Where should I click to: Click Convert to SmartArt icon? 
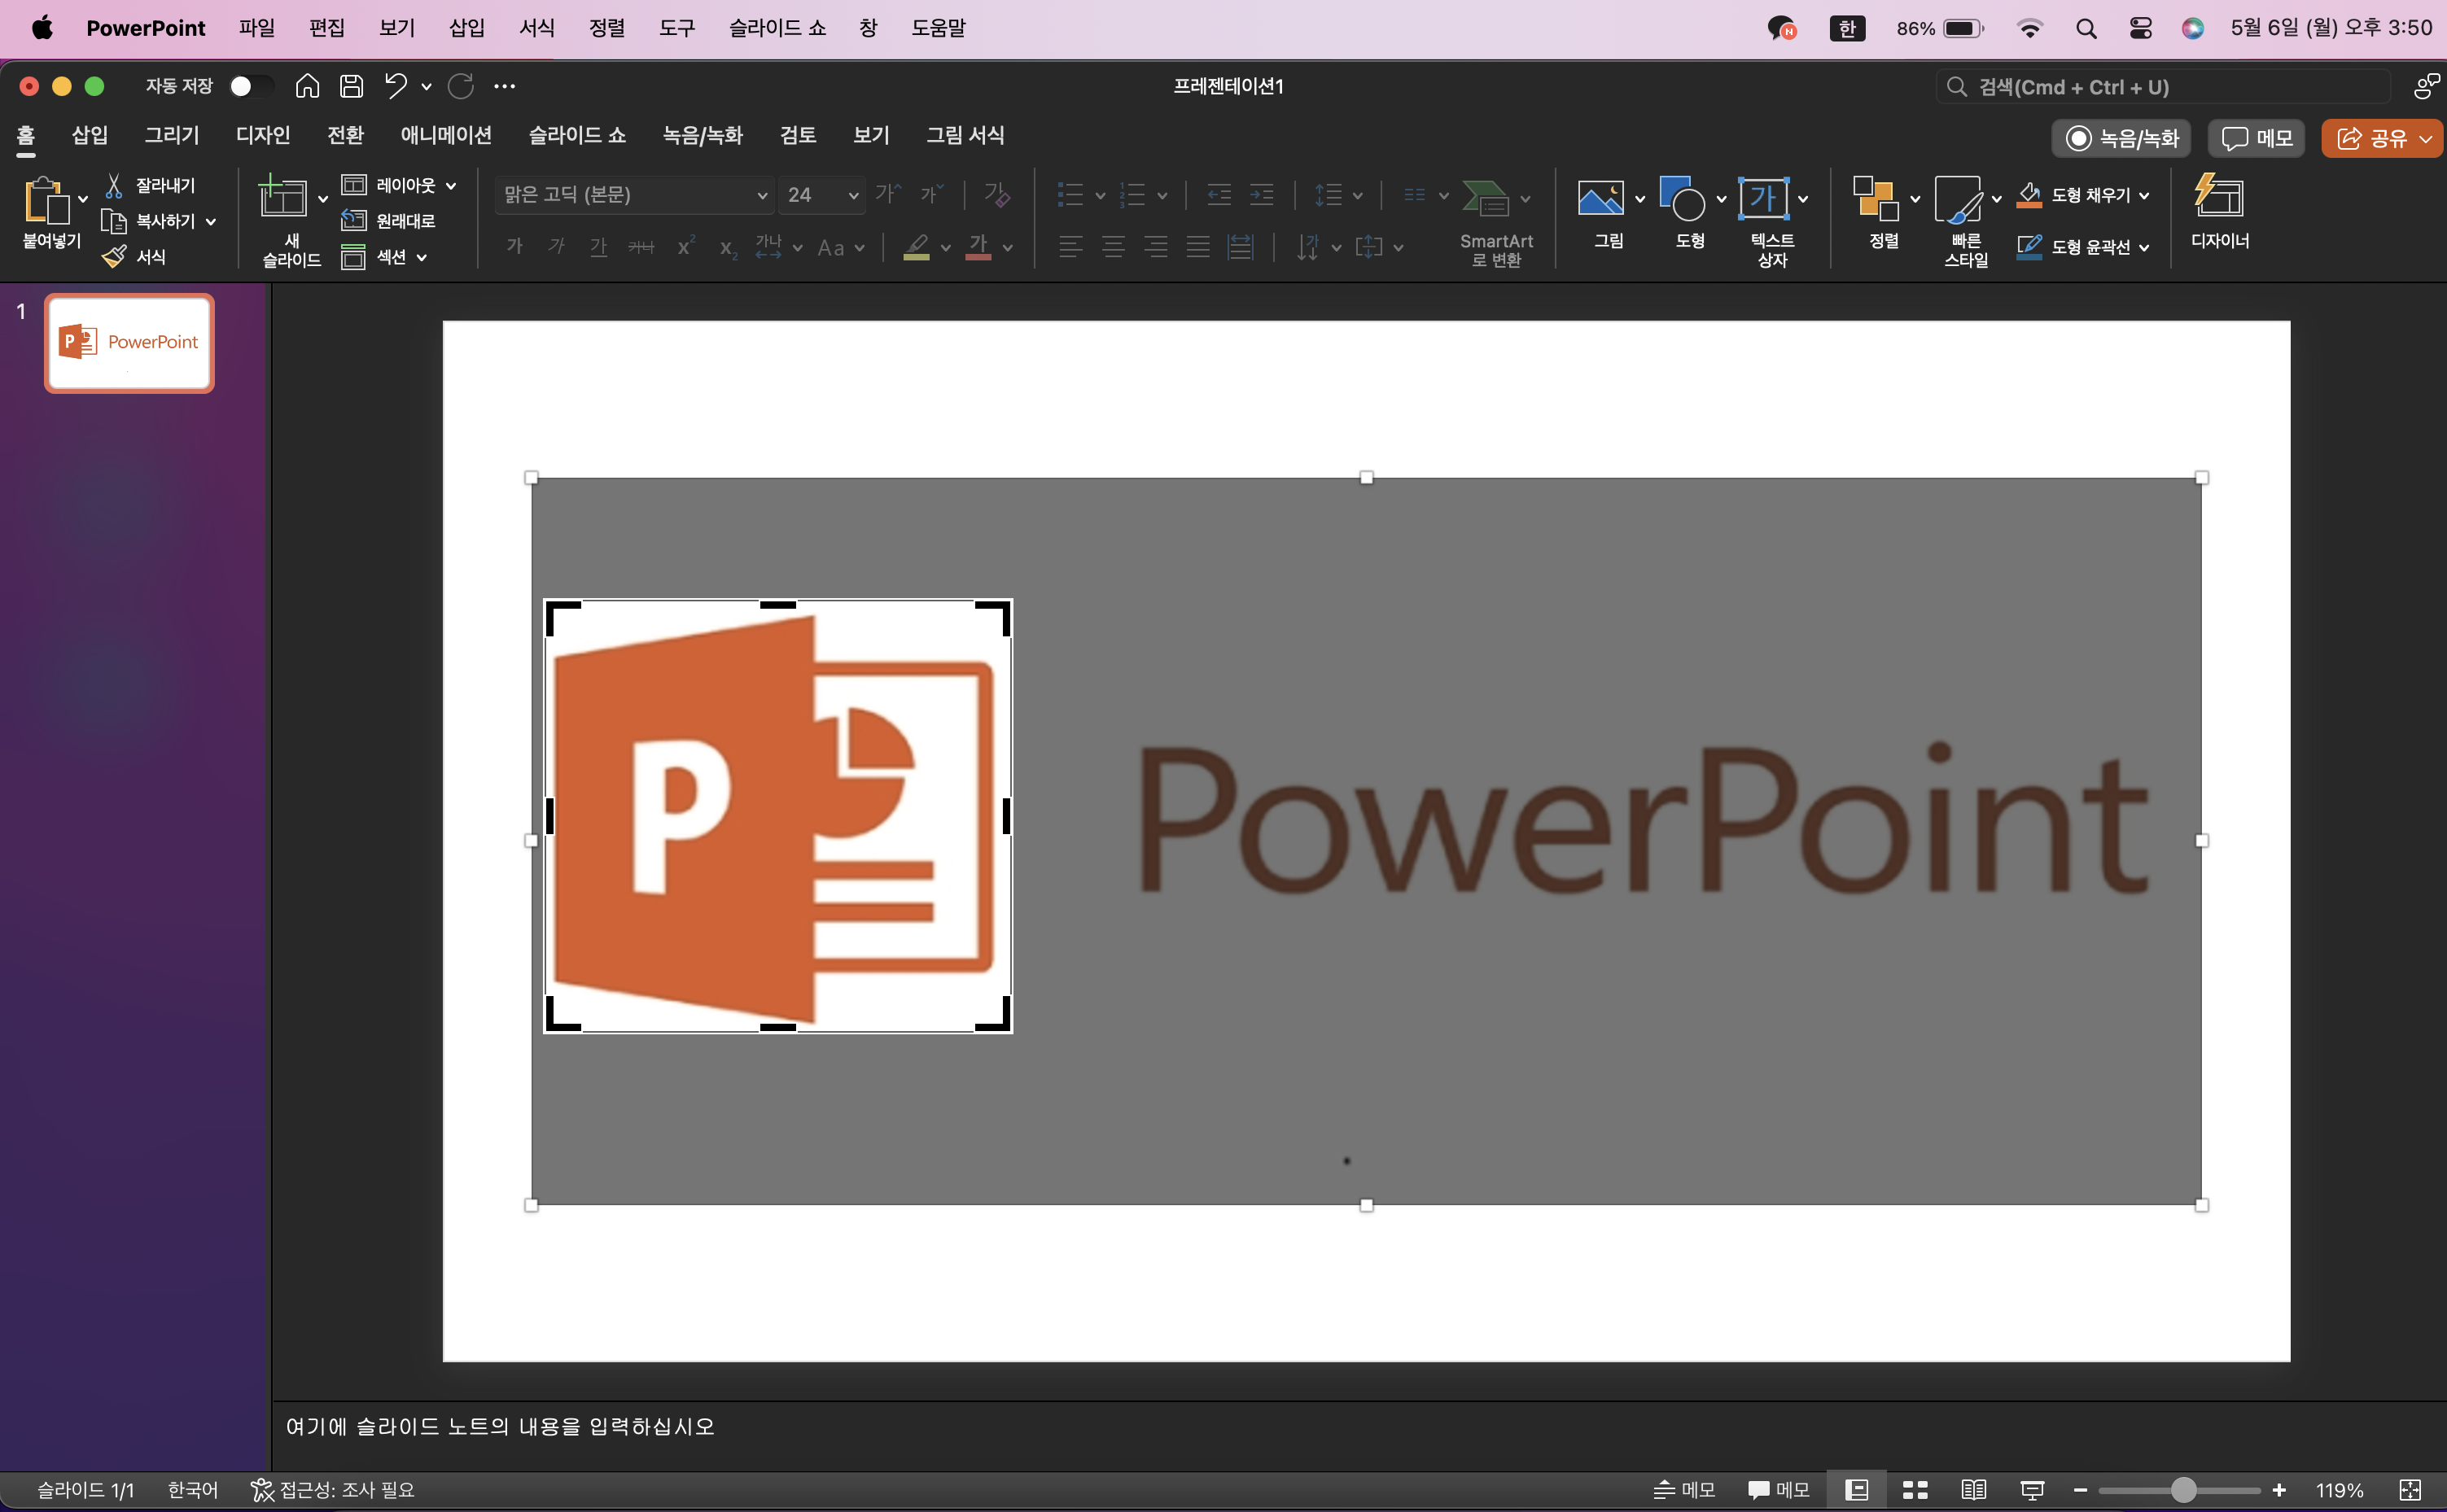(x=1485, y=198)
